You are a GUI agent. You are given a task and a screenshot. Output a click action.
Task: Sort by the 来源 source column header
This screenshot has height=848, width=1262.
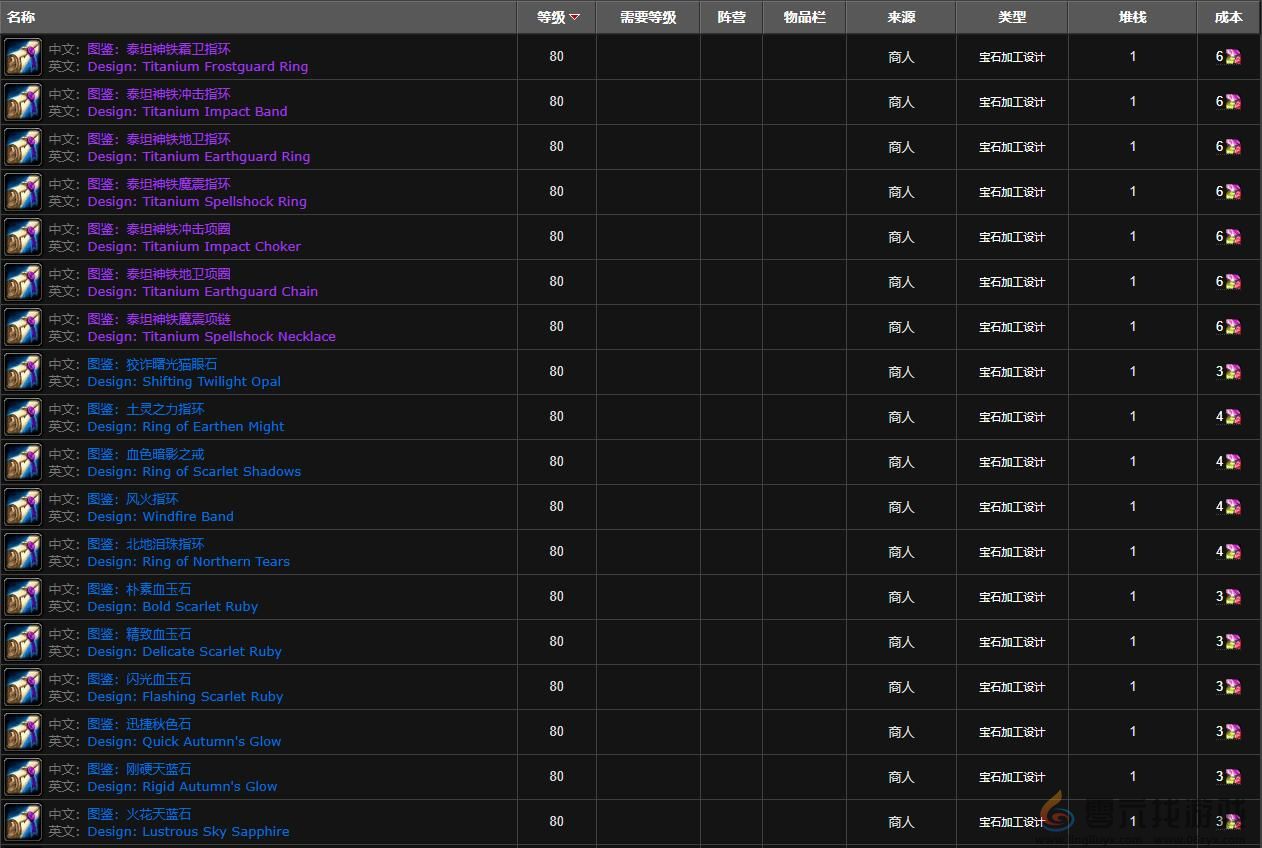[901, 17]
